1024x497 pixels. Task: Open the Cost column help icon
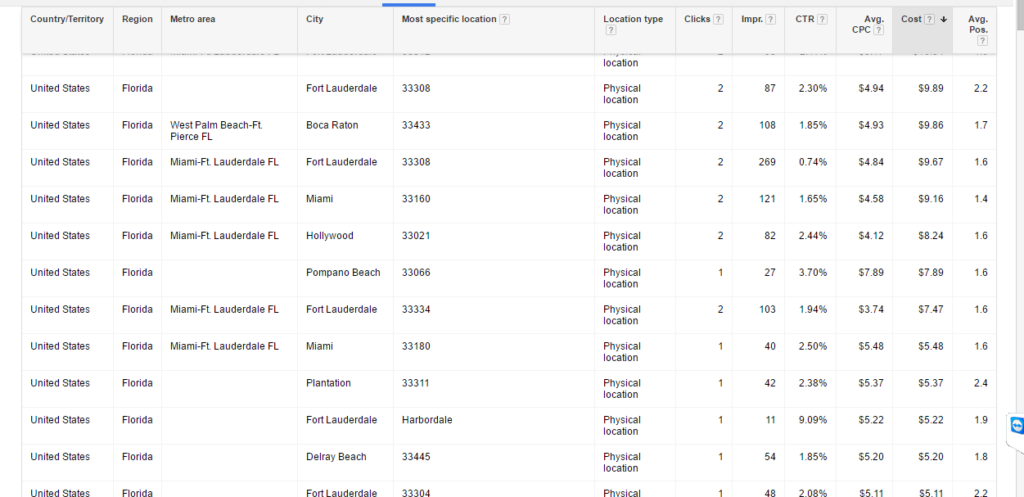pos(930,20)
